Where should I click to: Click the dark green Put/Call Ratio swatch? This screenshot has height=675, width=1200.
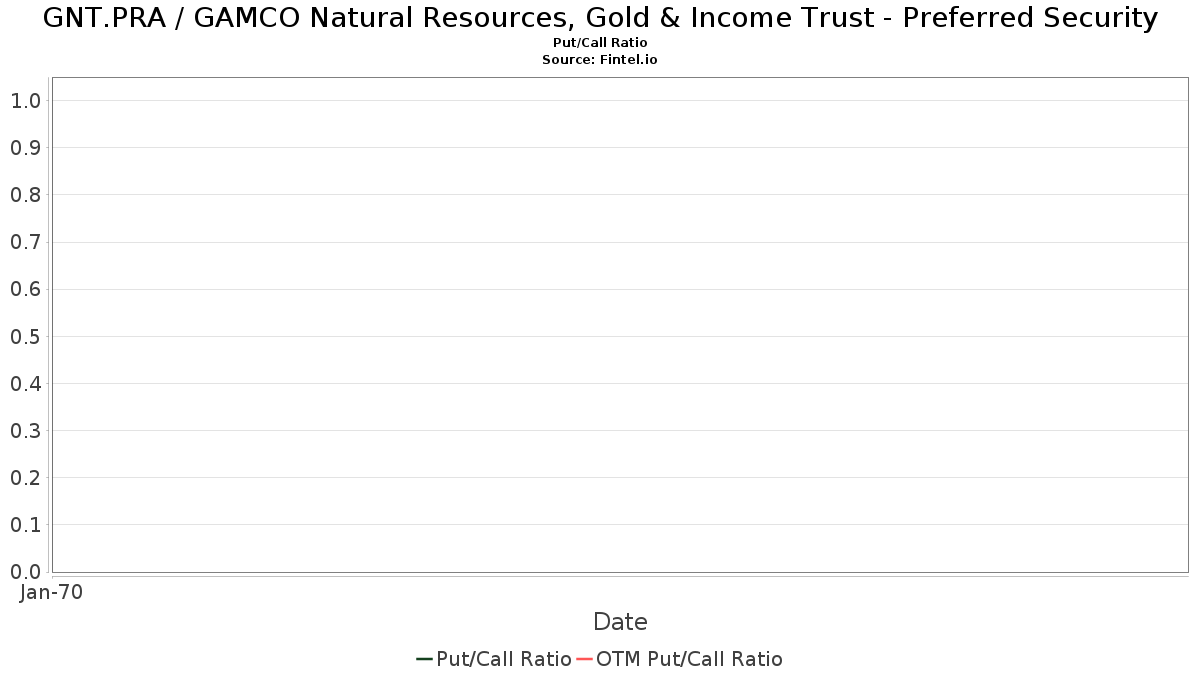pyautogui.click(x=425, y=659)
